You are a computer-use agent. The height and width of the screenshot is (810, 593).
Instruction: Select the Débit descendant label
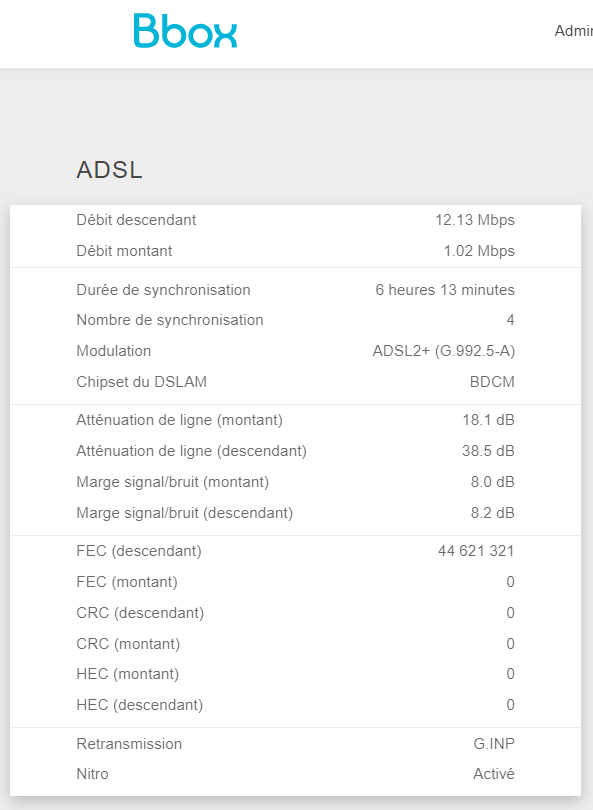point(136,220)
